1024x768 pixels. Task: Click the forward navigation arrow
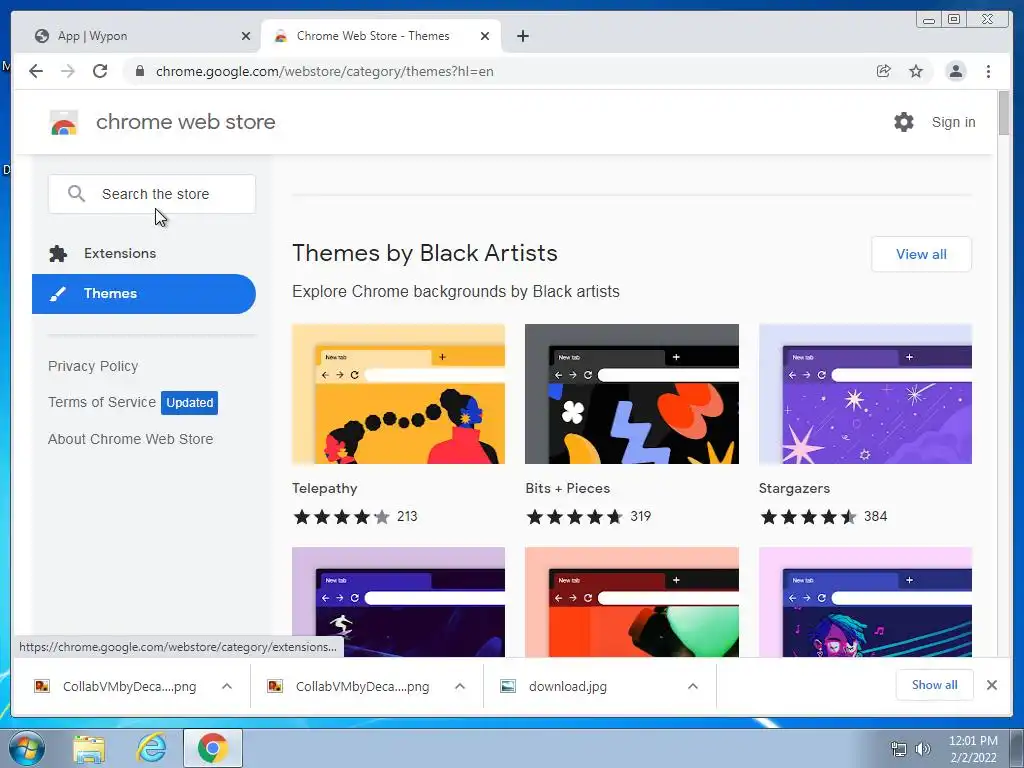tap(68, 71)
